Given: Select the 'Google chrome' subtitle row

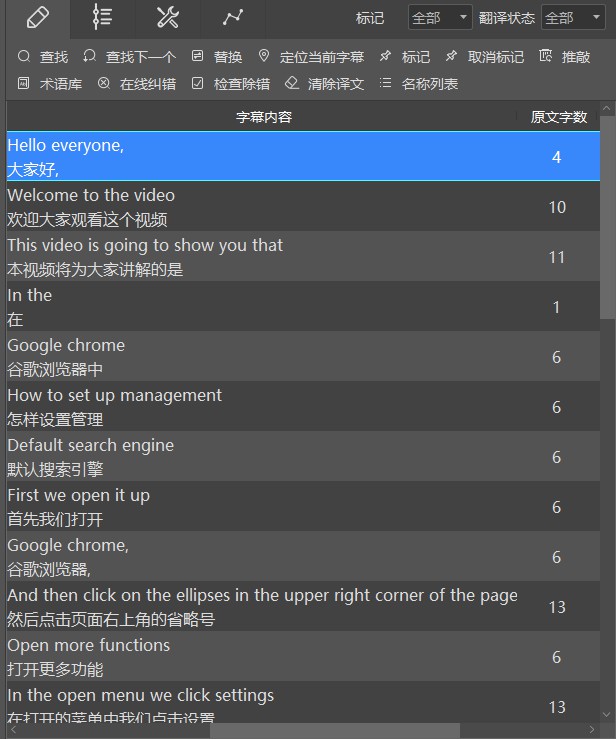Looking at the screenshot, I should pos(260,357).
